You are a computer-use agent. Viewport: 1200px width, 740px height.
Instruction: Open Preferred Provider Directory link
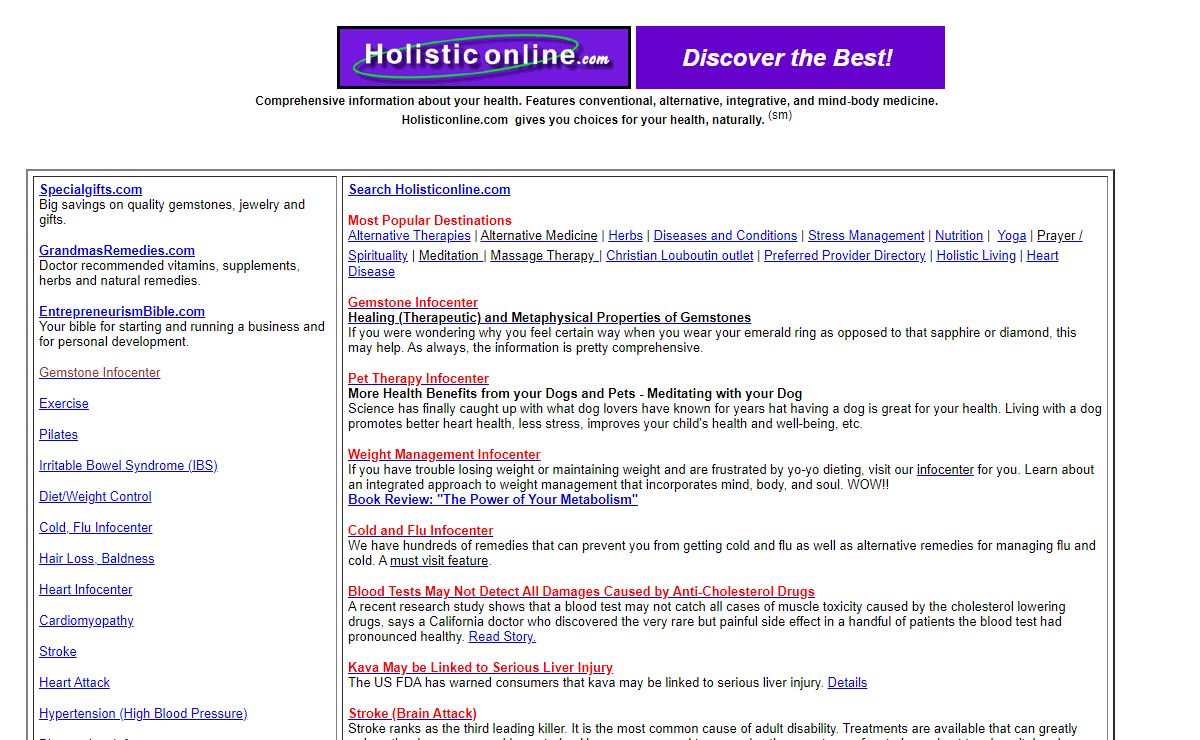[x=845, y=255]
